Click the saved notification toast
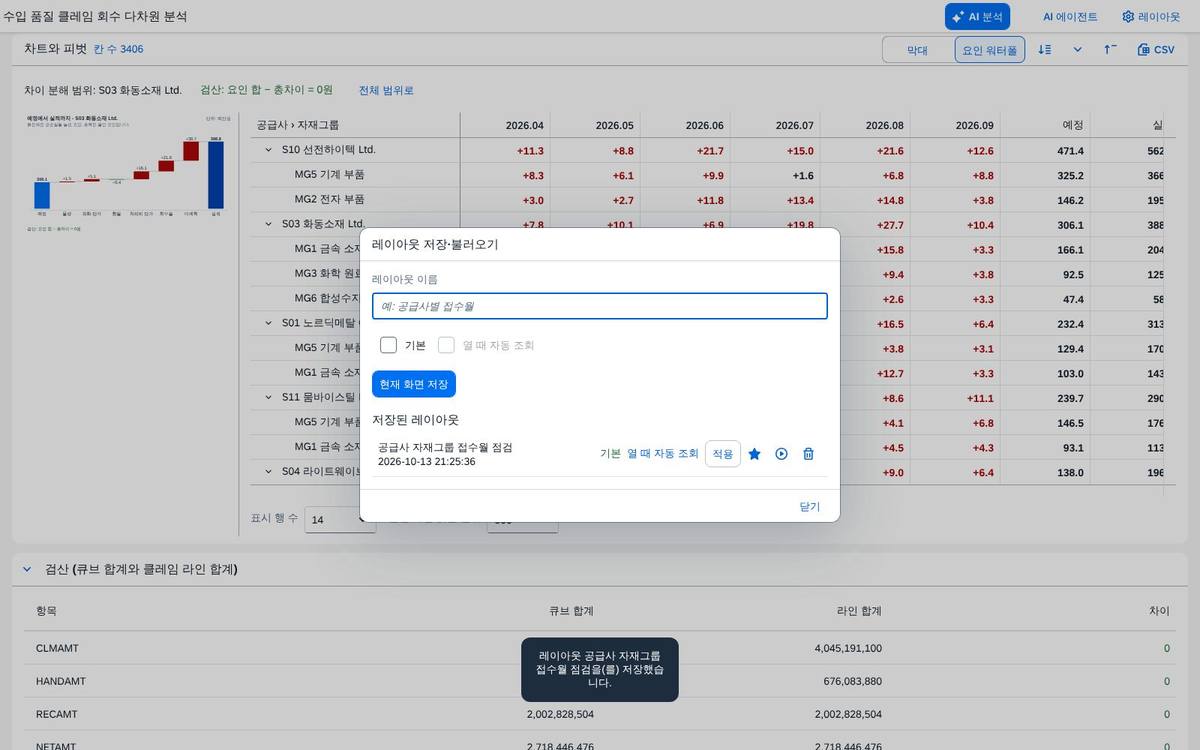Viewport: 1200px width, 750px height. (x=600, y=669)
